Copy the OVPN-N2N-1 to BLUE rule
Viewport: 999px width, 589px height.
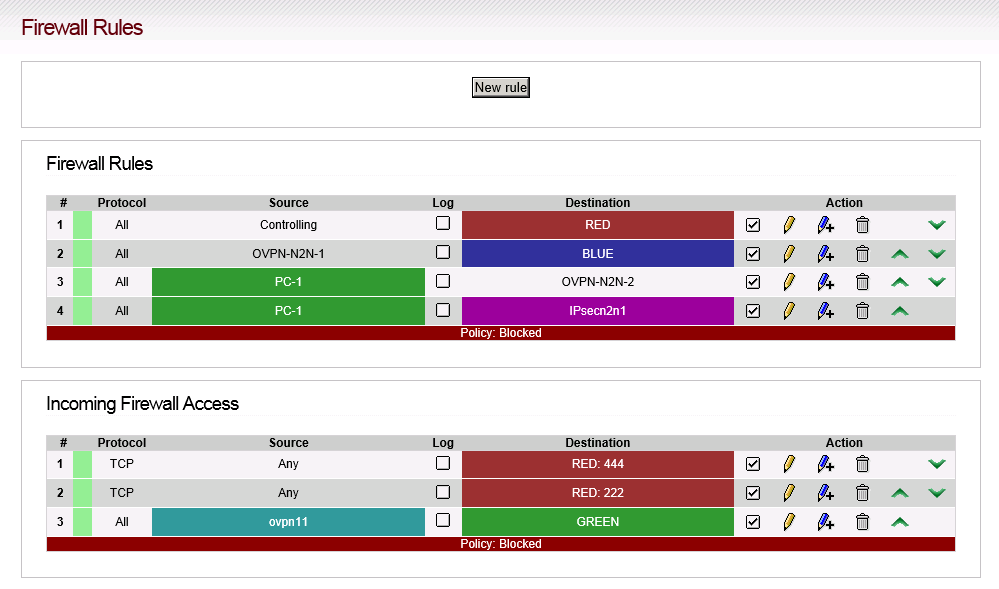826,254
